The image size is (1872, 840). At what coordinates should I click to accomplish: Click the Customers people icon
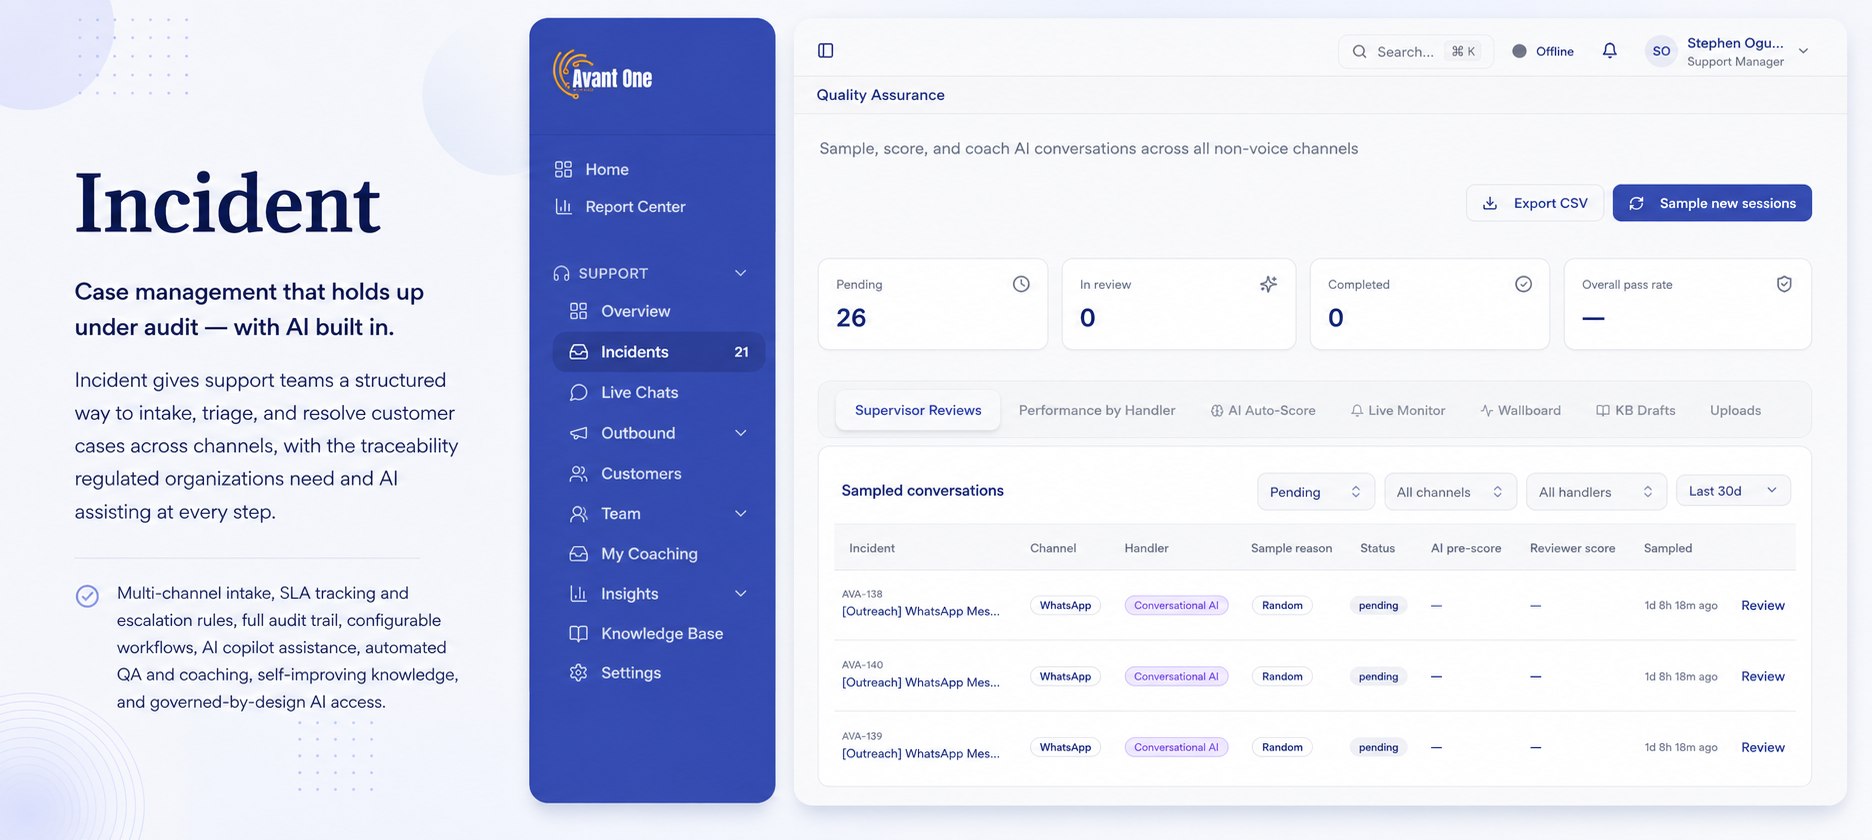(x=578, y=473)
